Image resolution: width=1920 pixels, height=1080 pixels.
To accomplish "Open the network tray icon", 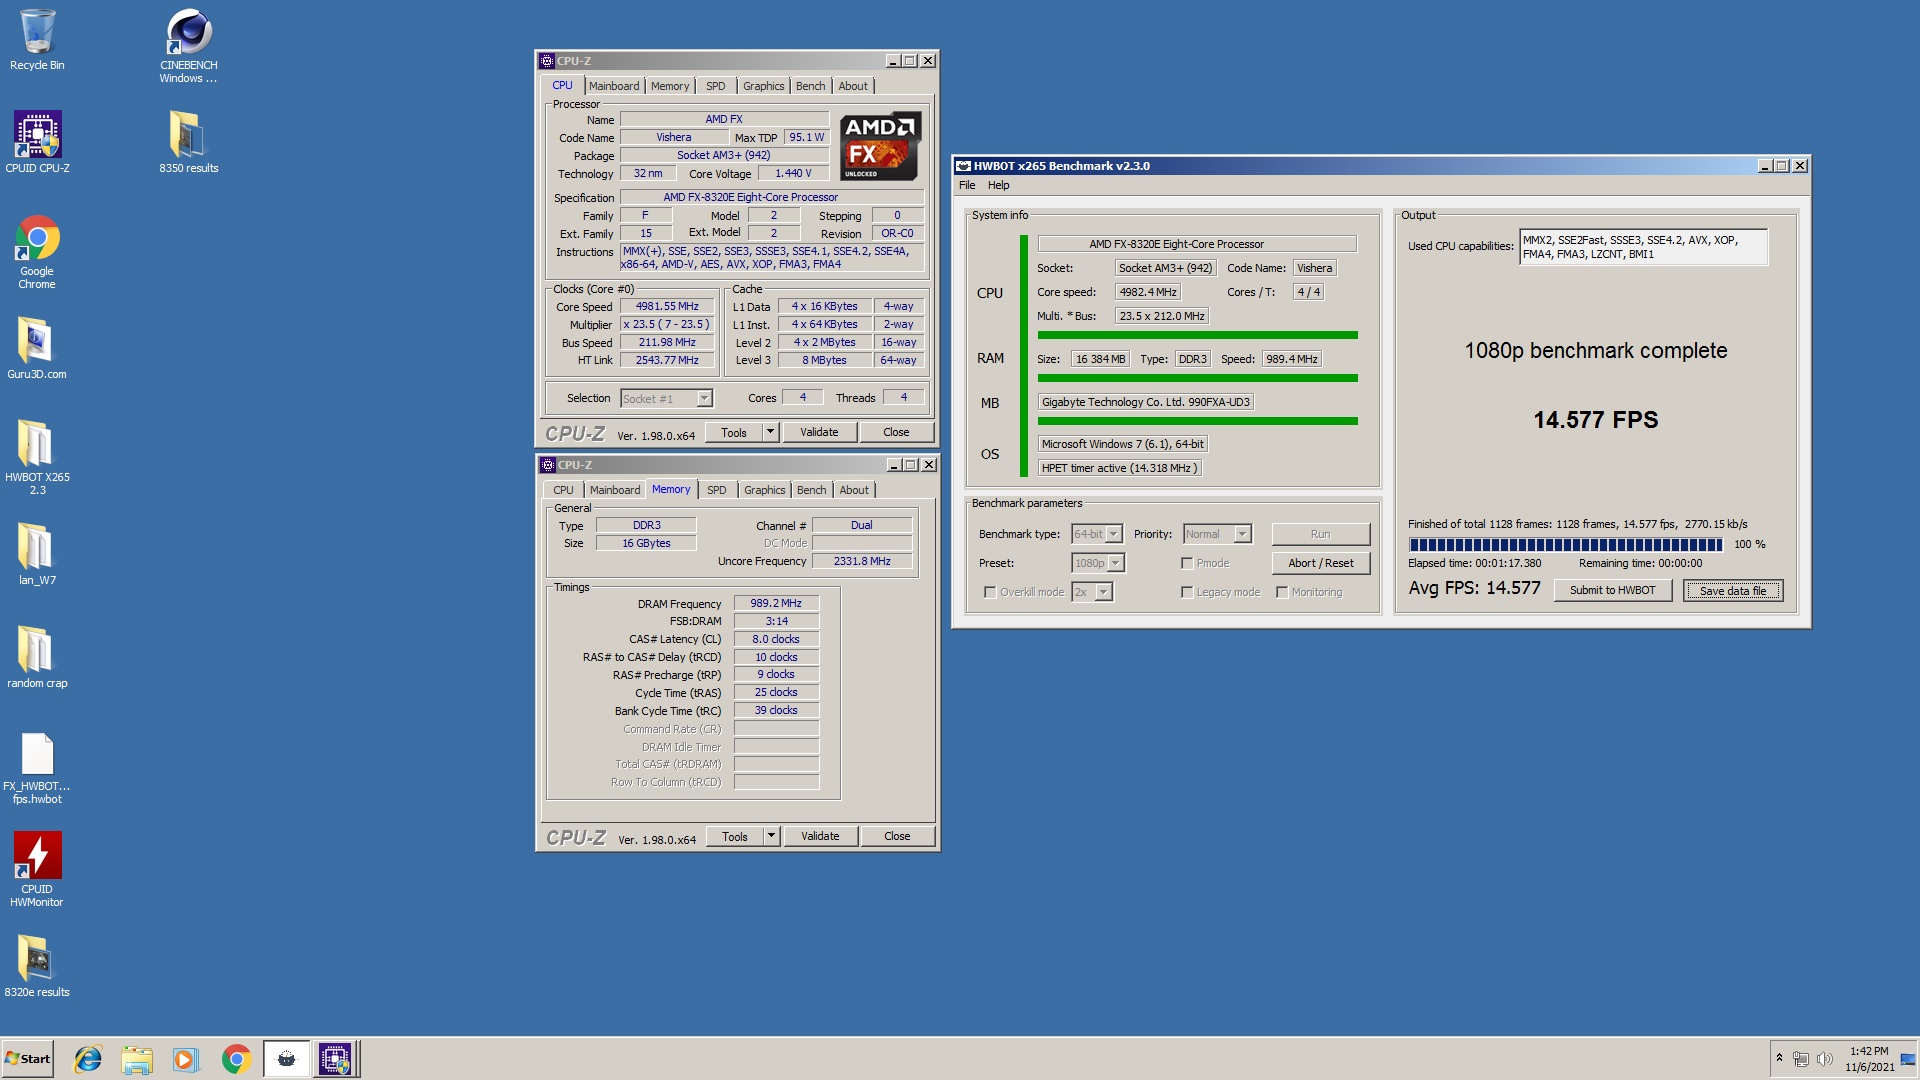I will coord(1801,1059).
